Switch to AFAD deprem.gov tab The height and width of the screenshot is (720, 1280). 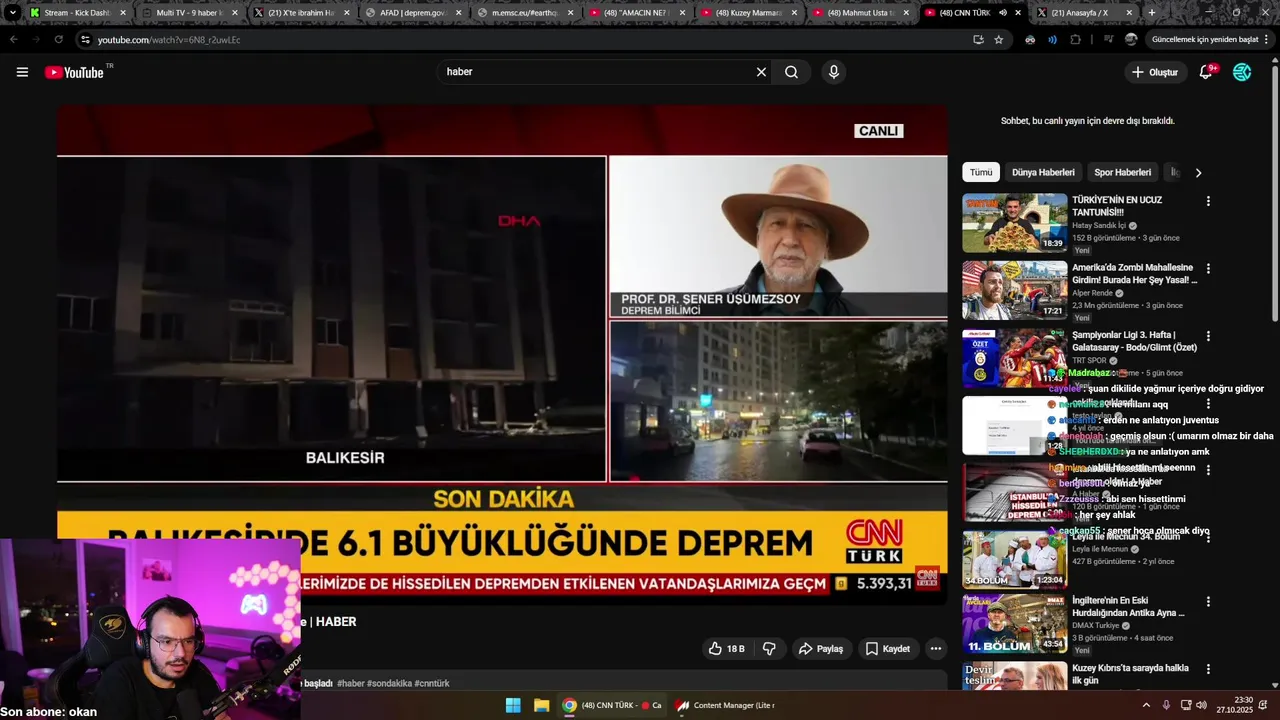point(412,13)
